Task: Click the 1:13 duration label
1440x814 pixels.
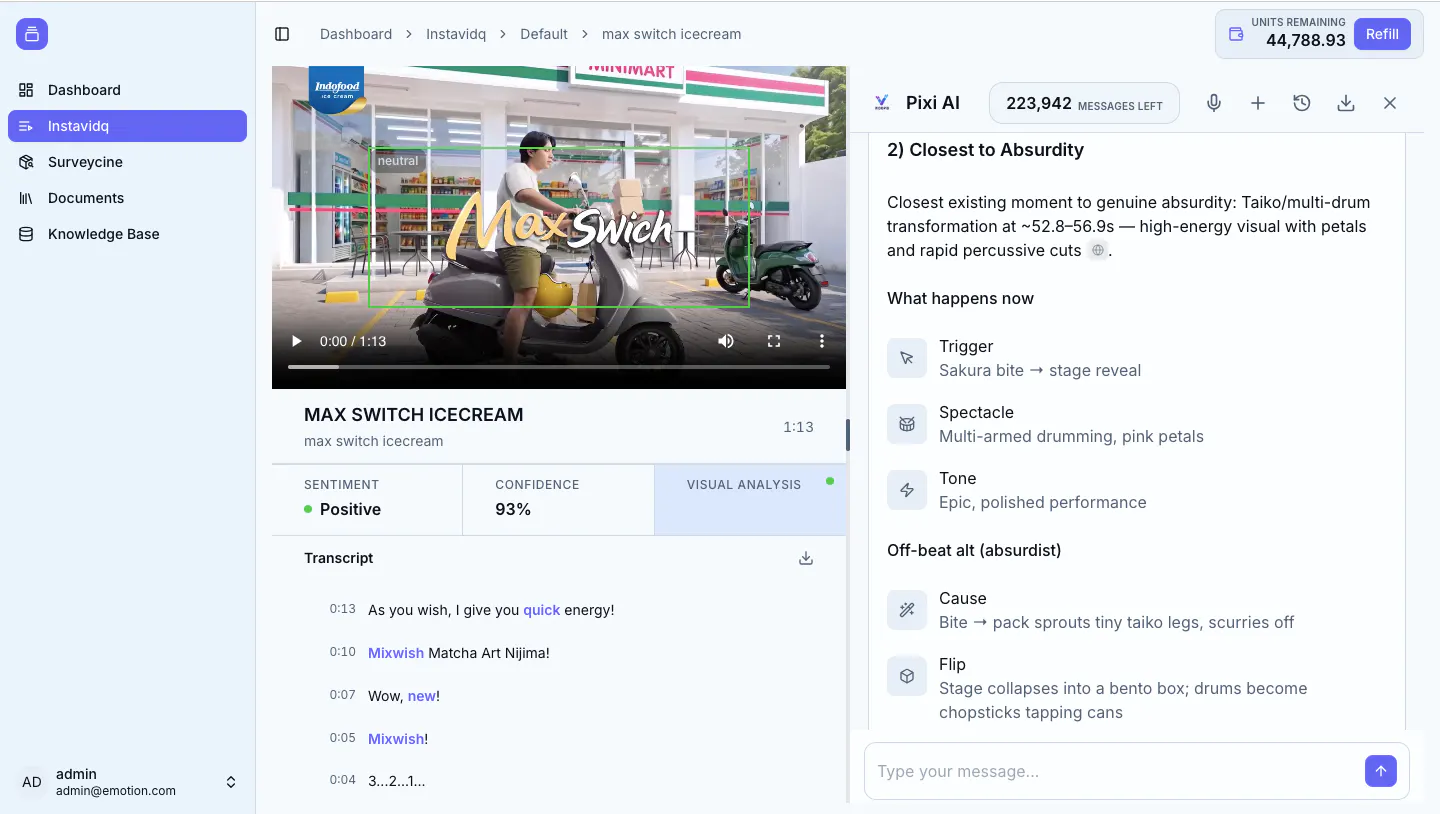Action: pyautogui.click(x=798, y=427)
